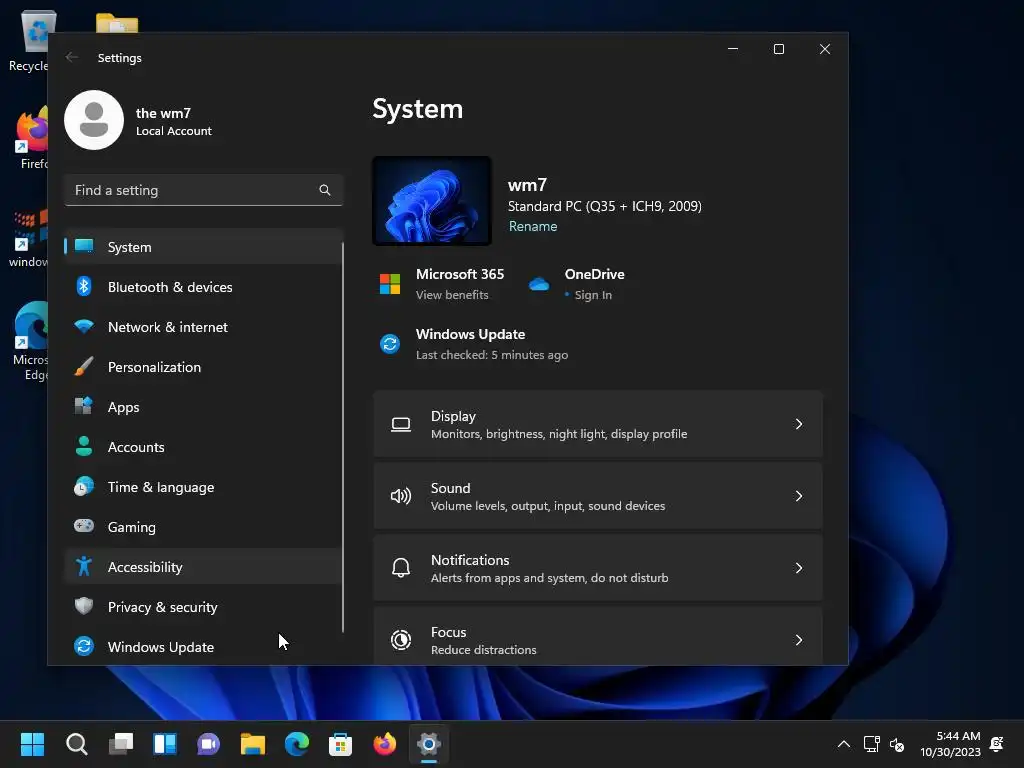Click the Wi-Fi network icon in sidebar

pyautogui.click(x=84, y=326)
